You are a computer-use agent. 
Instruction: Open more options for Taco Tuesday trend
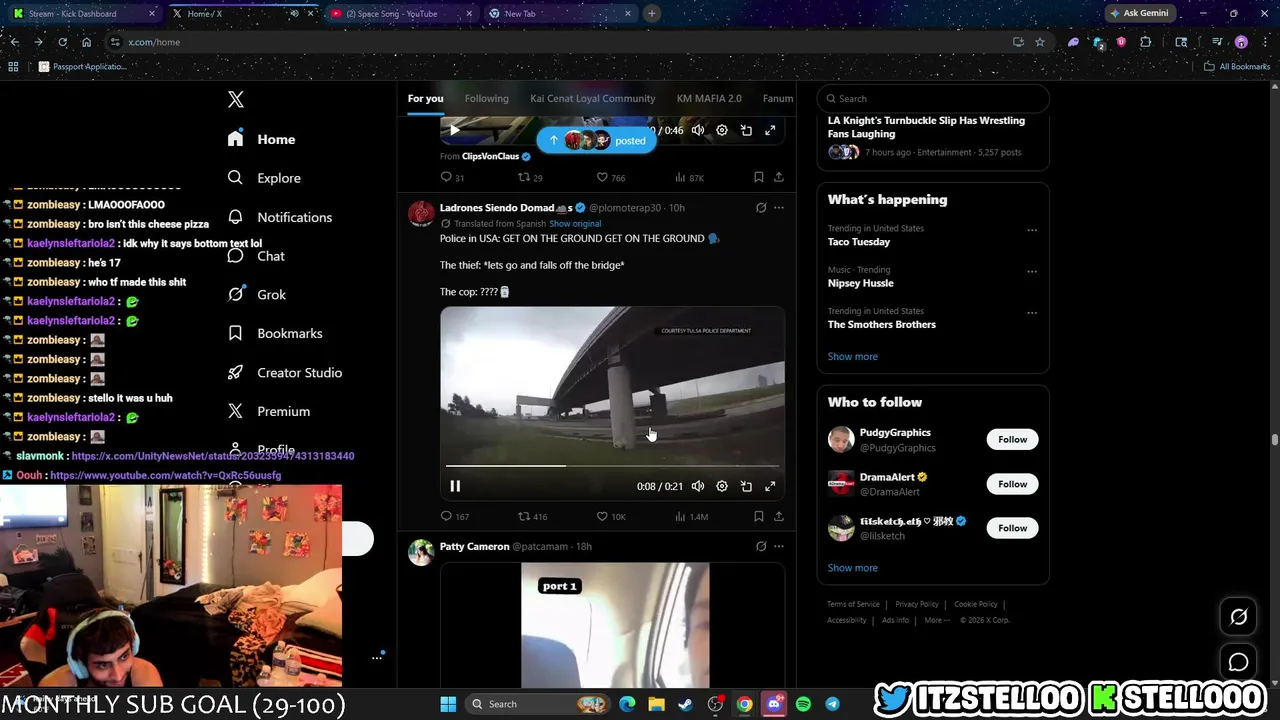point(1032,230)
